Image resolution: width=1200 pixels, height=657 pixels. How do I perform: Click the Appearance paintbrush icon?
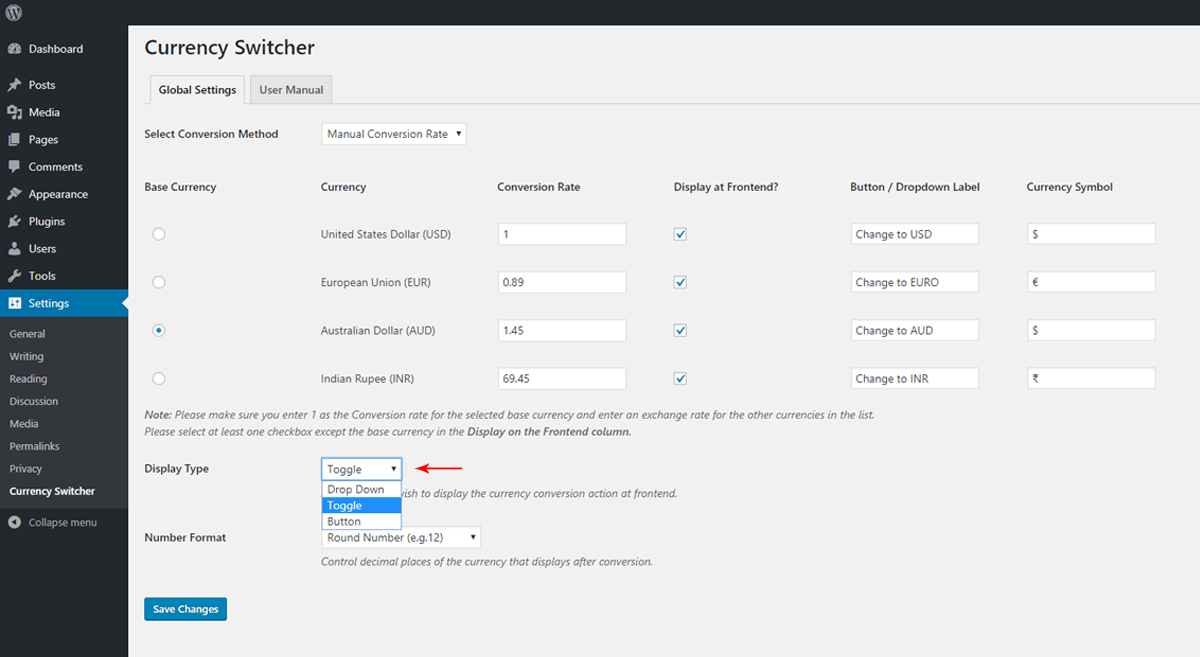click(14, 194)
